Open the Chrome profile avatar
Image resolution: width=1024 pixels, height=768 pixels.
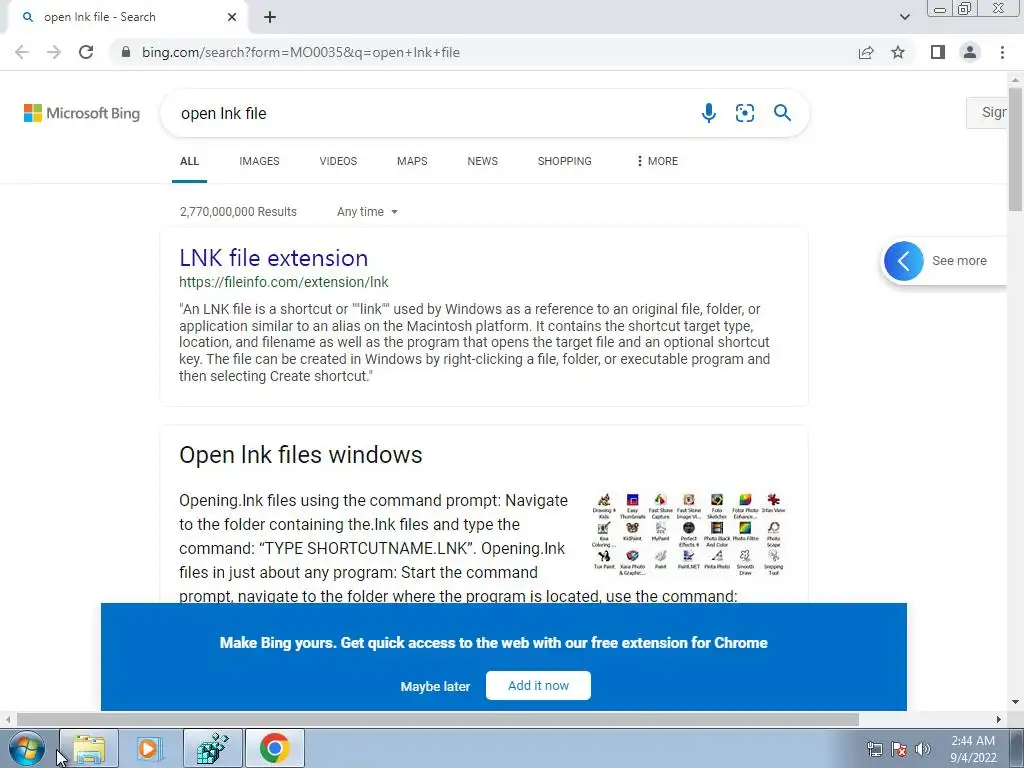[970, 52]
